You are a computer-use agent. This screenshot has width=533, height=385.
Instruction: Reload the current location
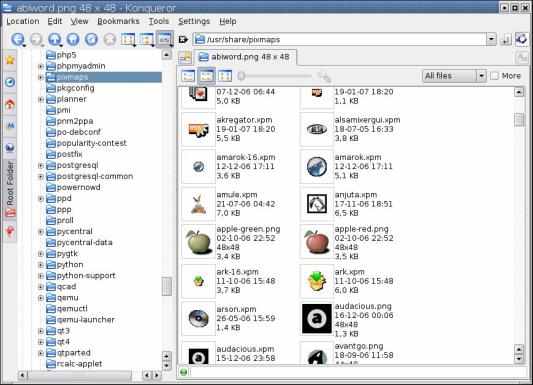click(91, 39)
